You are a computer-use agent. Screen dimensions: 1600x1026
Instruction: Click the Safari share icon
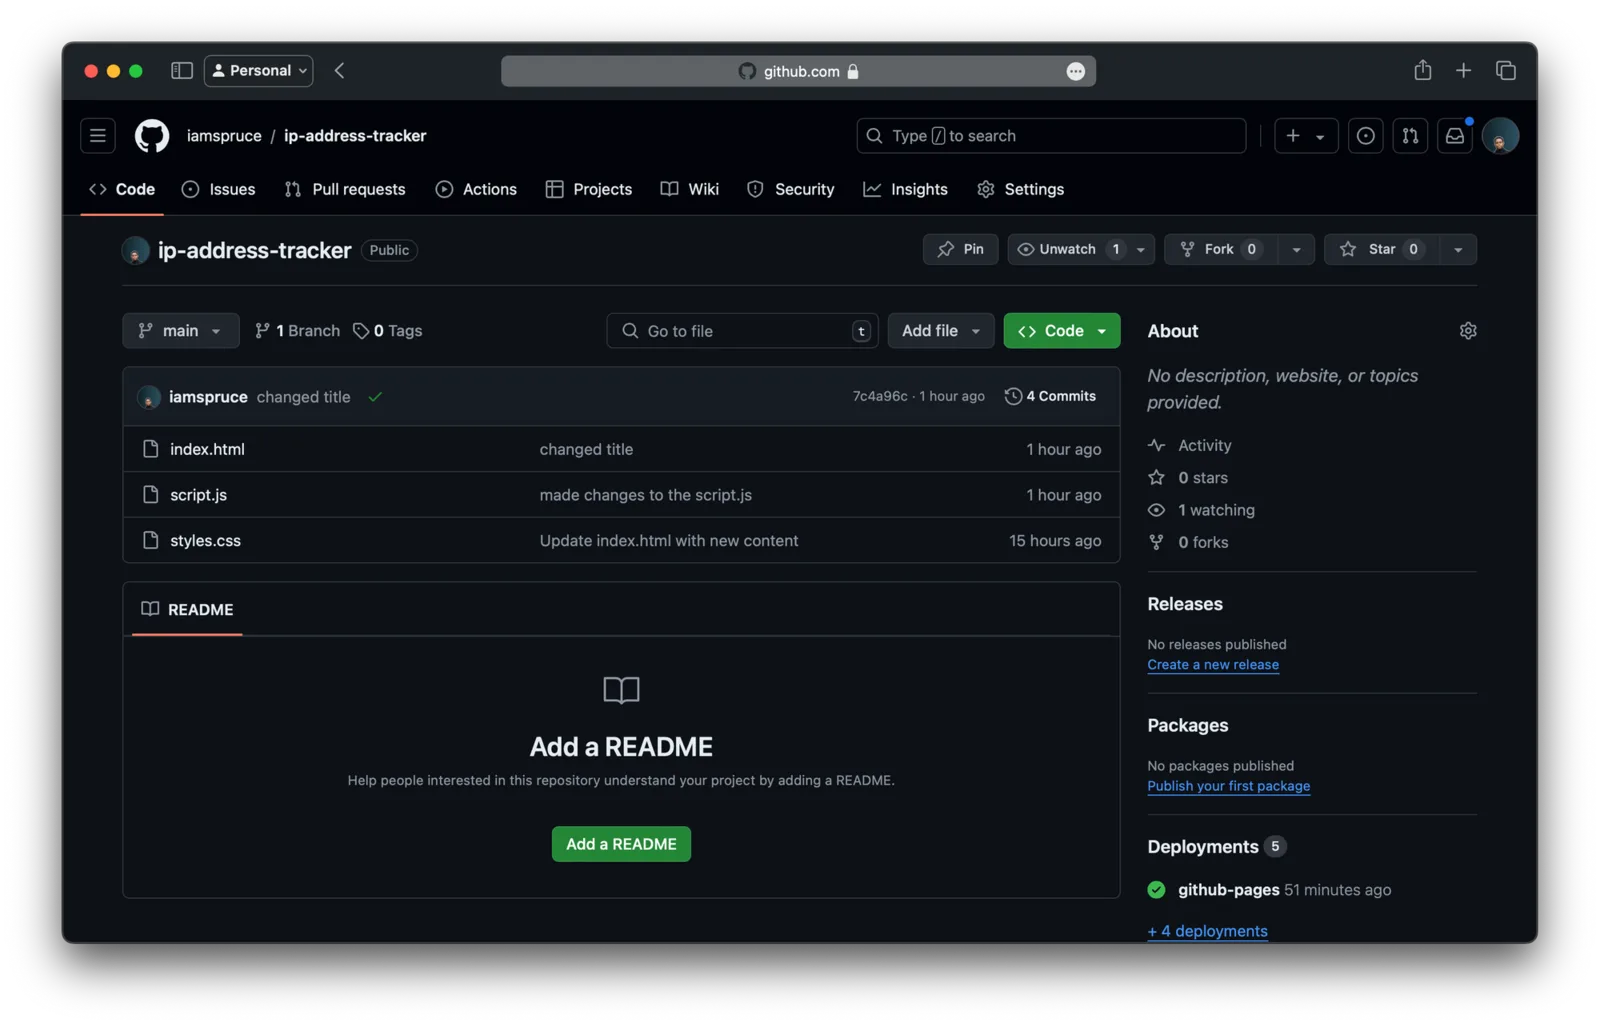click(x=1422, y=70)
